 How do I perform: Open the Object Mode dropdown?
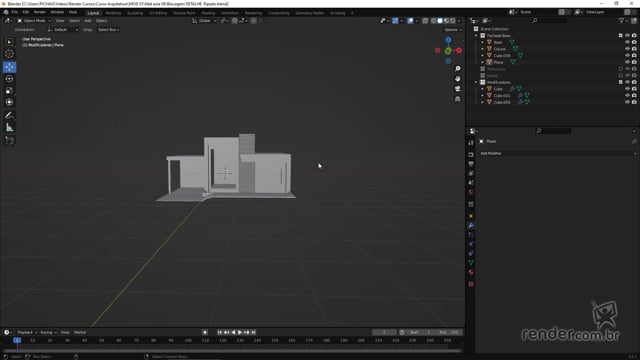click(x=34, y=20)
